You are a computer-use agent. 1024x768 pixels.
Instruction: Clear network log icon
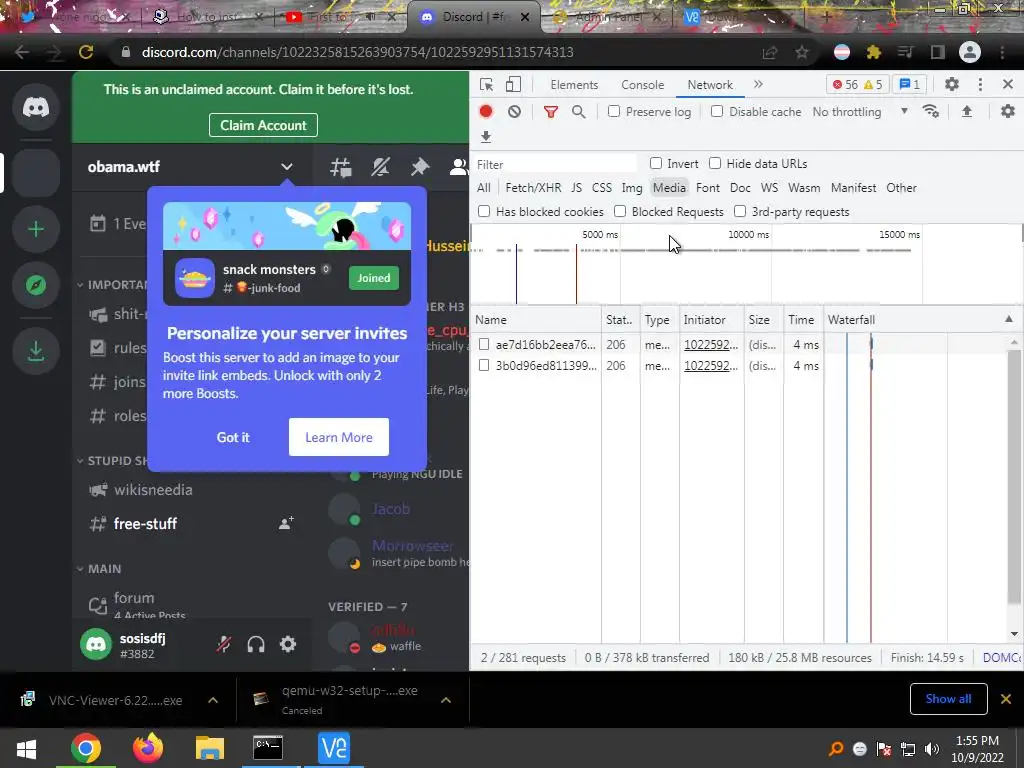[x=515, y=112]
